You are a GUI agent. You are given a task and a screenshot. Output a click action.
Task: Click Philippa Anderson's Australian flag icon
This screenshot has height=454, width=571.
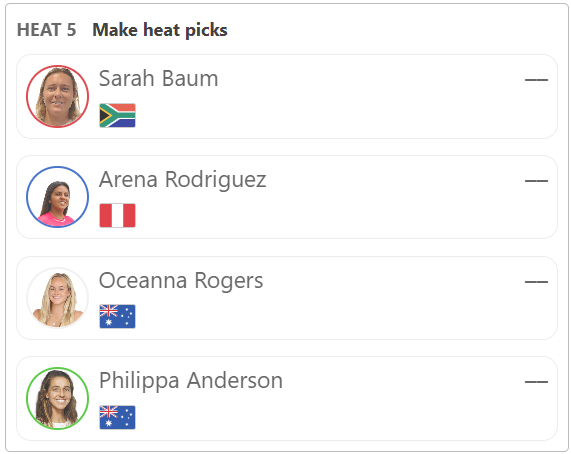pyautogui.click(x=117, y=417)
